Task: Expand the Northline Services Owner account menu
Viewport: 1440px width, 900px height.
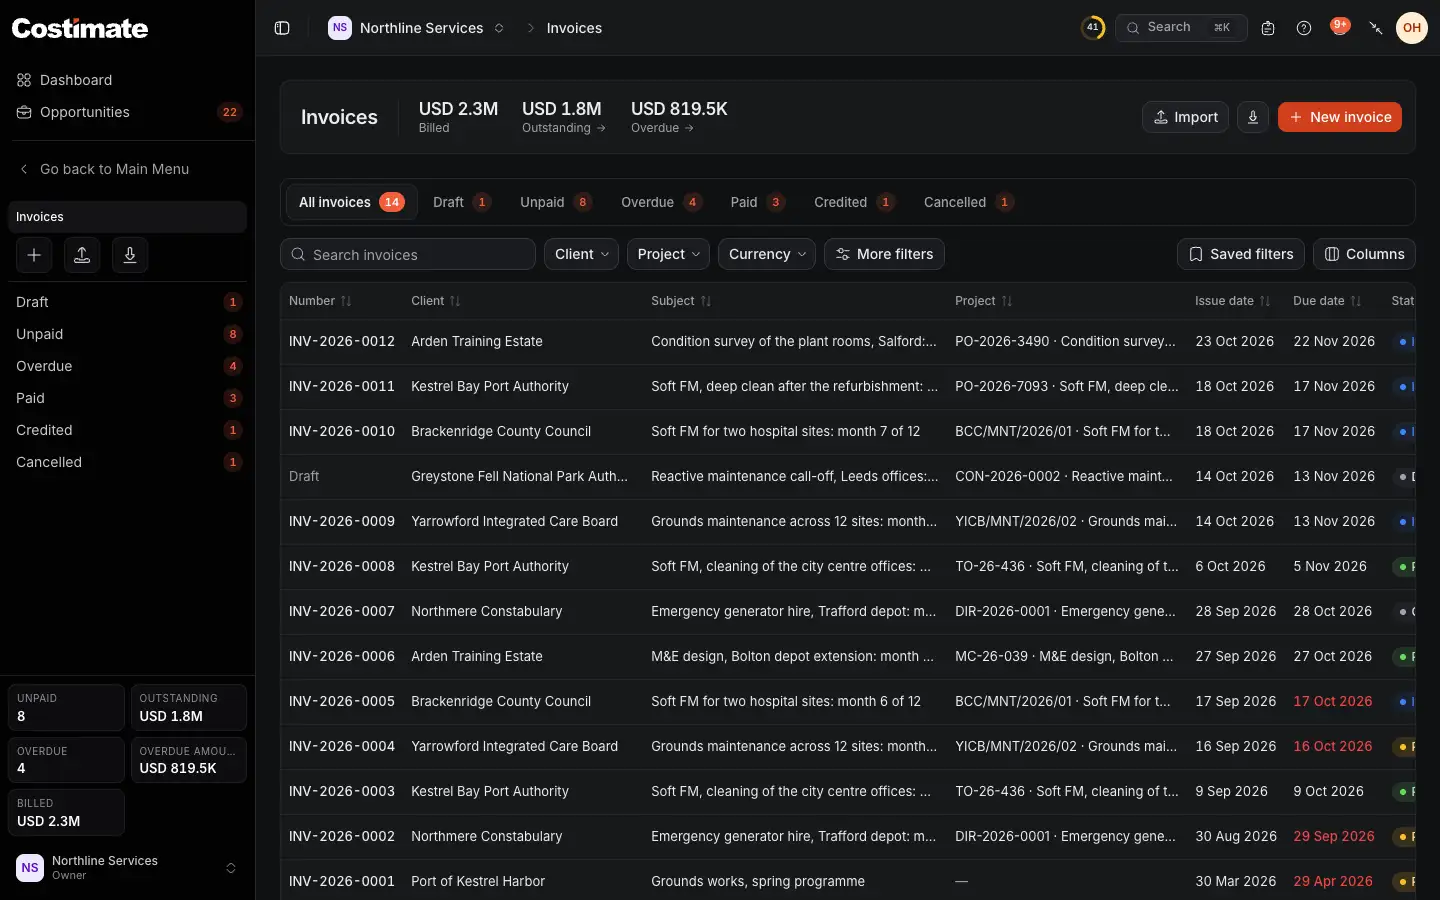Action: [127, 868]
